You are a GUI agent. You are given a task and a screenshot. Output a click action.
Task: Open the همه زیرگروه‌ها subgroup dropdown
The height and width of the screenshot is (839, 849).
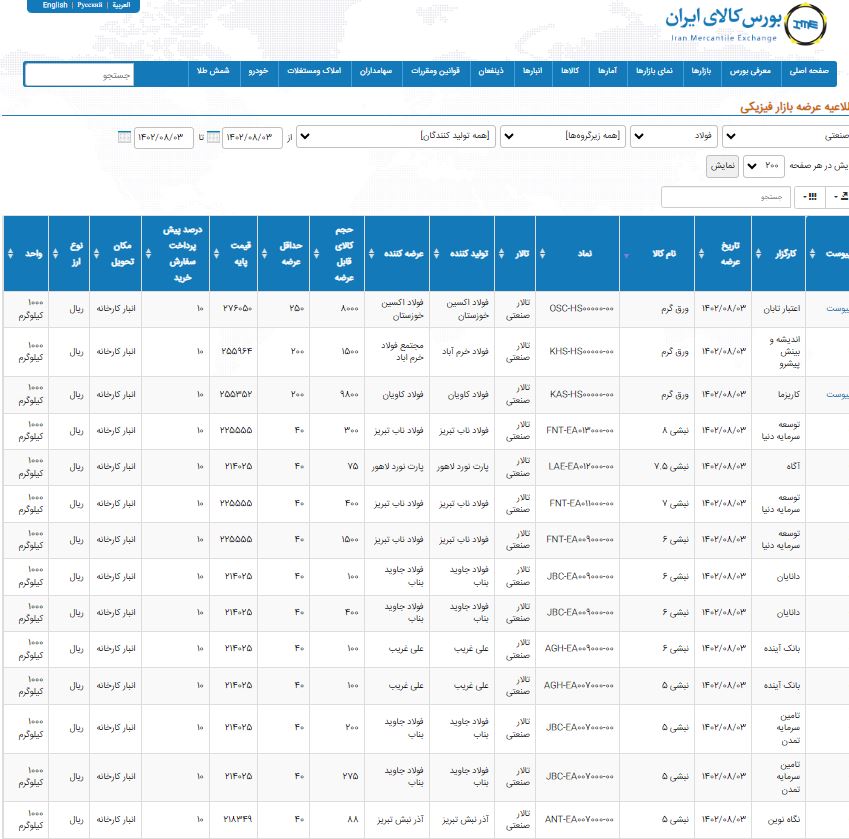tap(563, 136)
